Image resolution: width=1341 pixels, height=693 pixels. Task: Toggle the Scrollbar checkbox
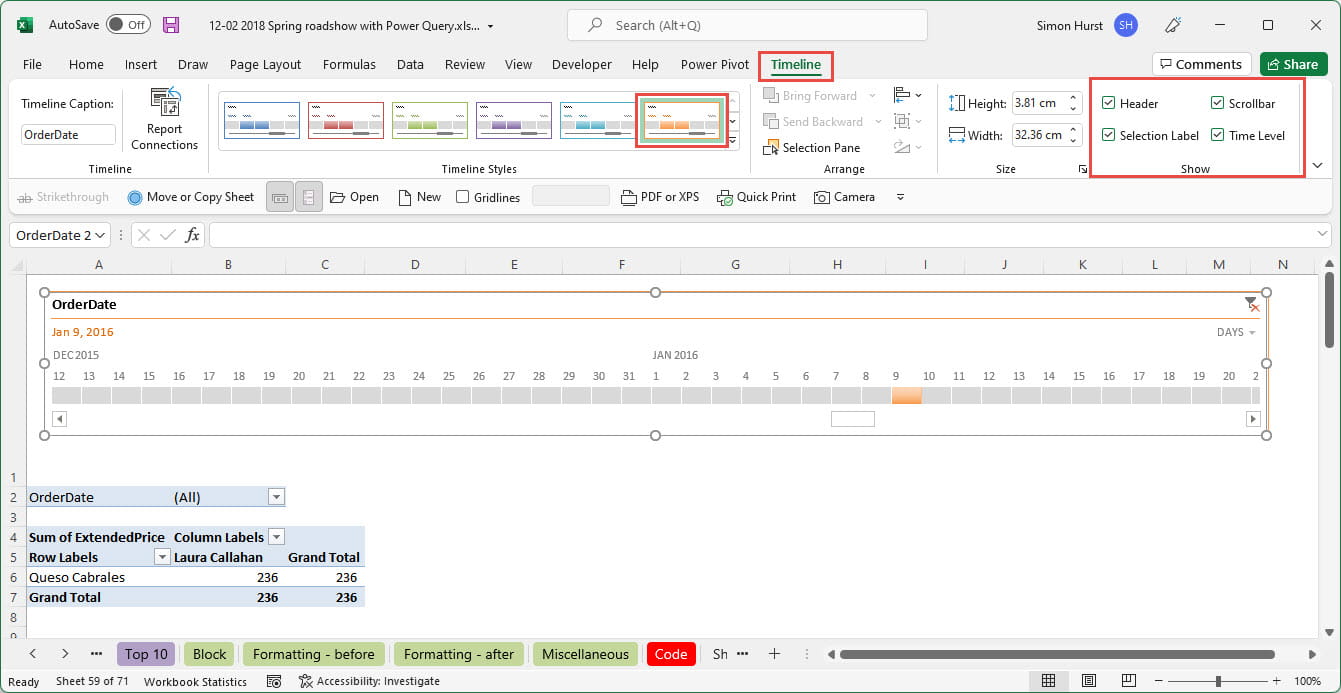(1217, 103)
